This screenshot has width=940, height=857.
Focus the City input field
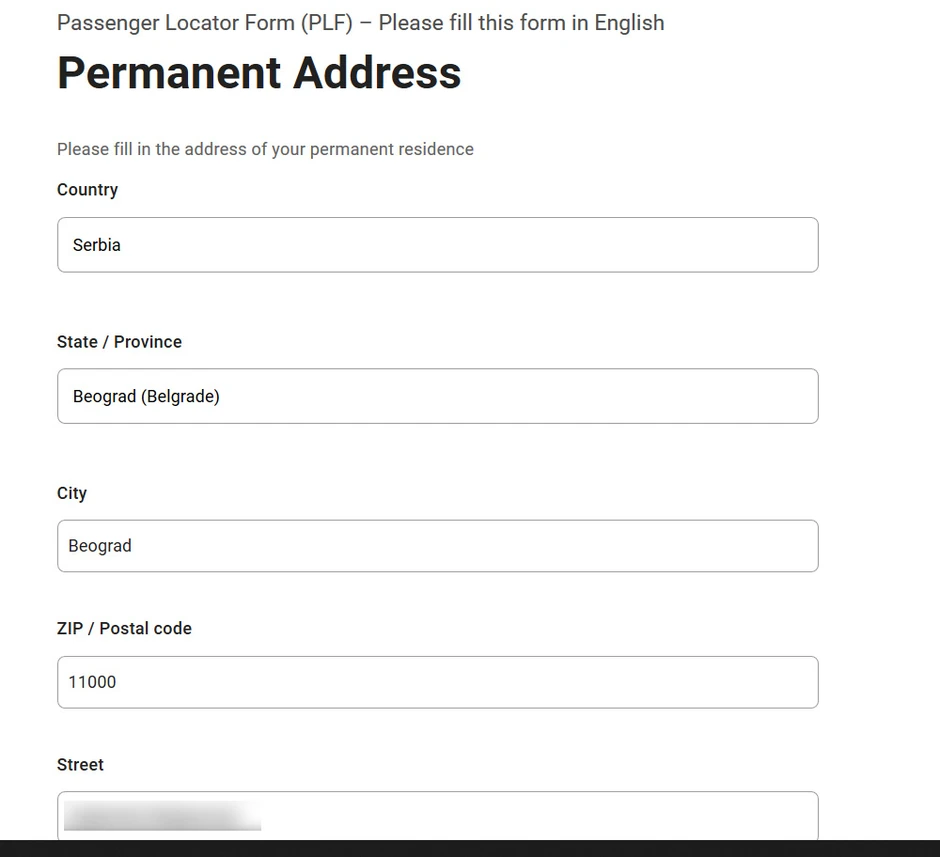tap(437, 546)
